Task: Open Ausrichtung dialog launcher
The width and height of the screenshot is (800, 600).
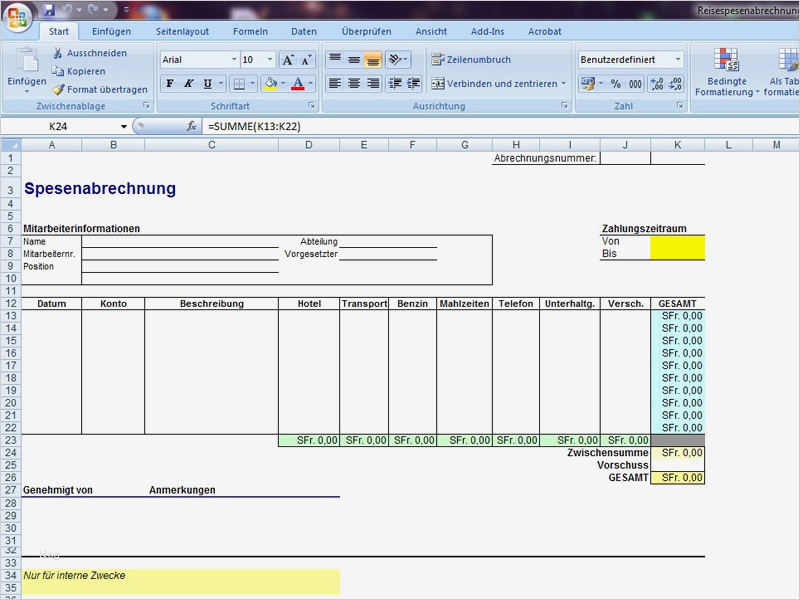Action: 564,106
